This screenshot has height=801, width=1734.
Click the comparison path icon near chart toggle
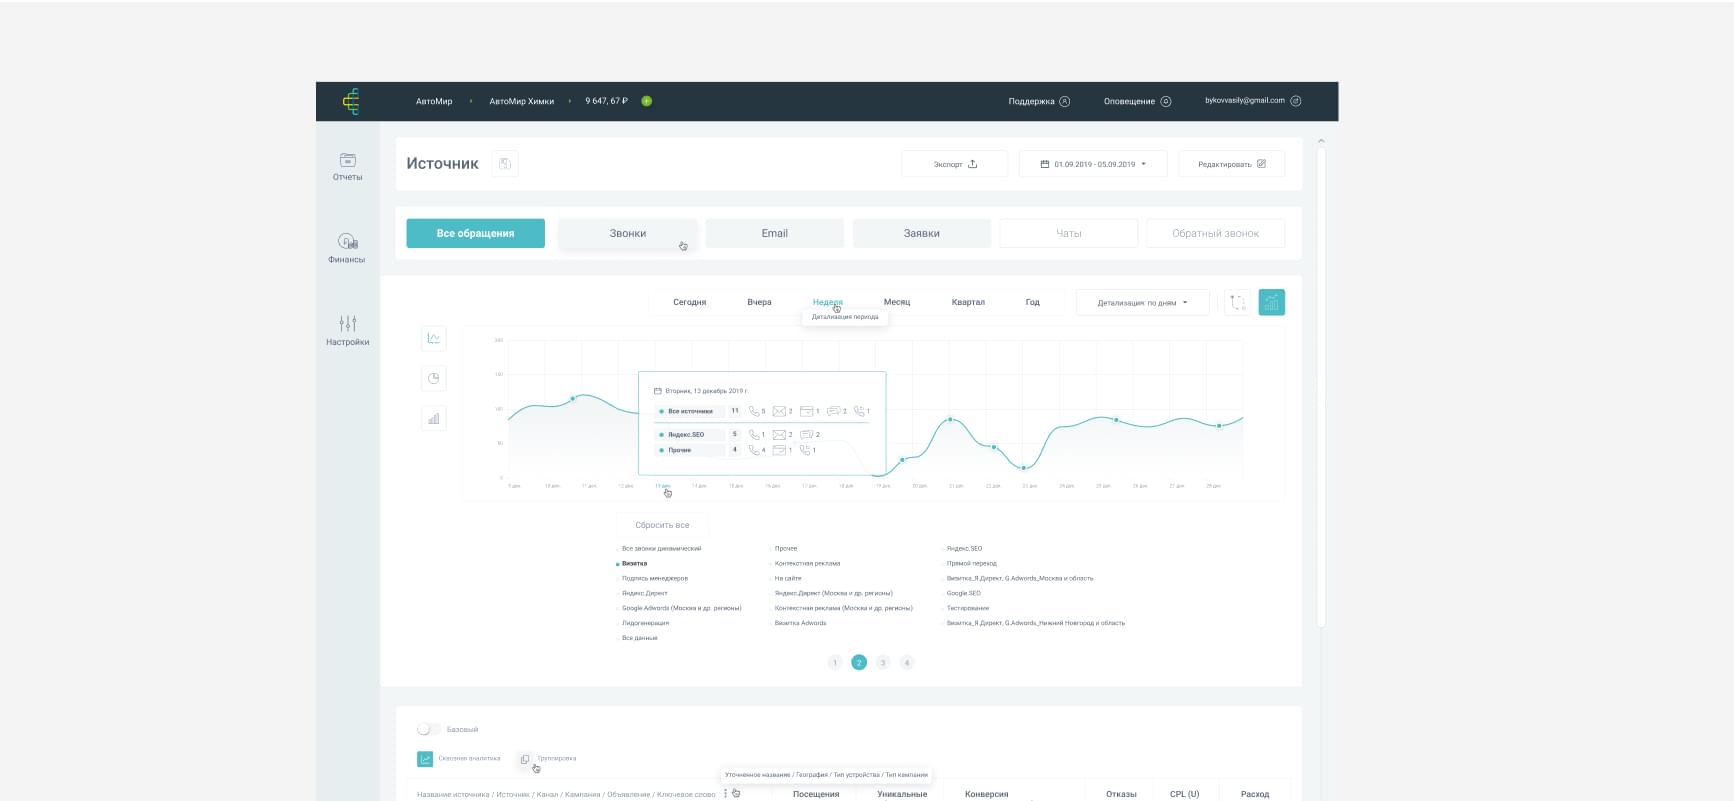click(x=1238, y=302)
